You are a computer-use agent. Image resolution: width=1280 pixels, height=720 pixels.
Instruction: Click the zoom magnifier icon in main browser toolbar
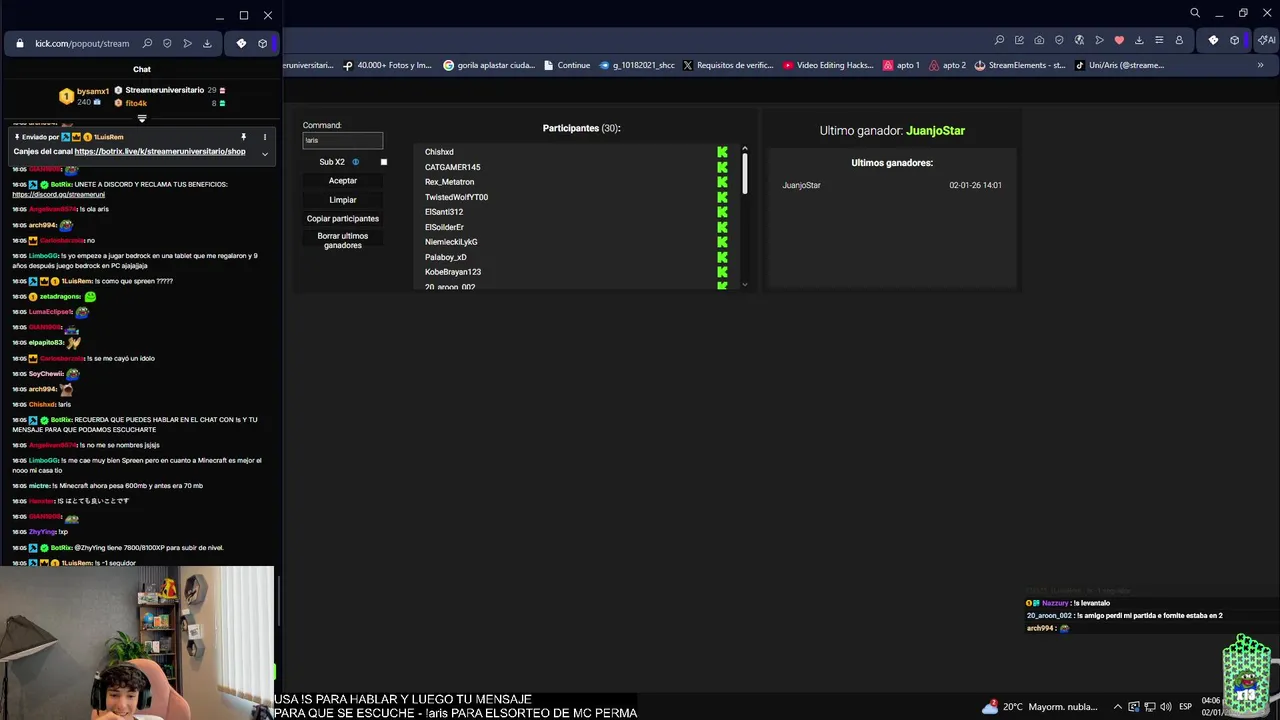(999, 40)
